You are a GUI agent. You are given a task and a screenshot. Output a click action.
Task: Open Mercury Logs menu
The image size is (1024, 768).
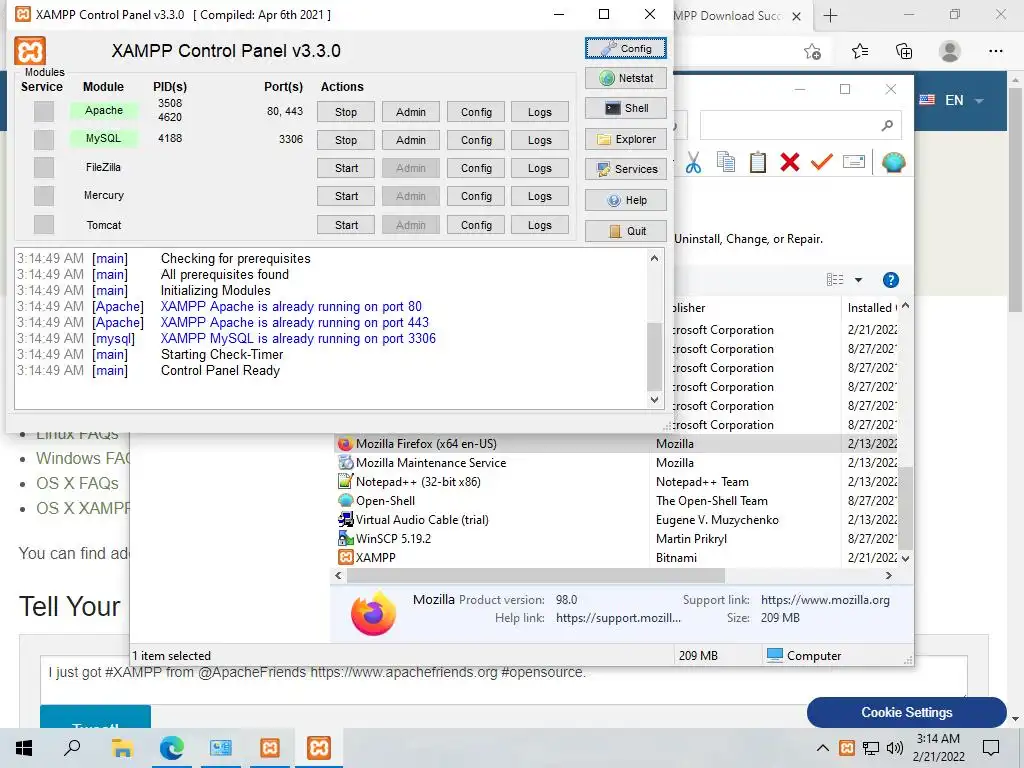point(539,197)
